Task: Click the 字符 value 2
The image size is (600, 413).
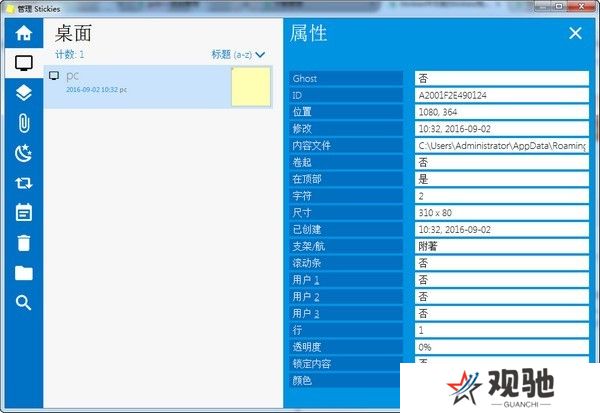Action: click(x=502, y=196)
